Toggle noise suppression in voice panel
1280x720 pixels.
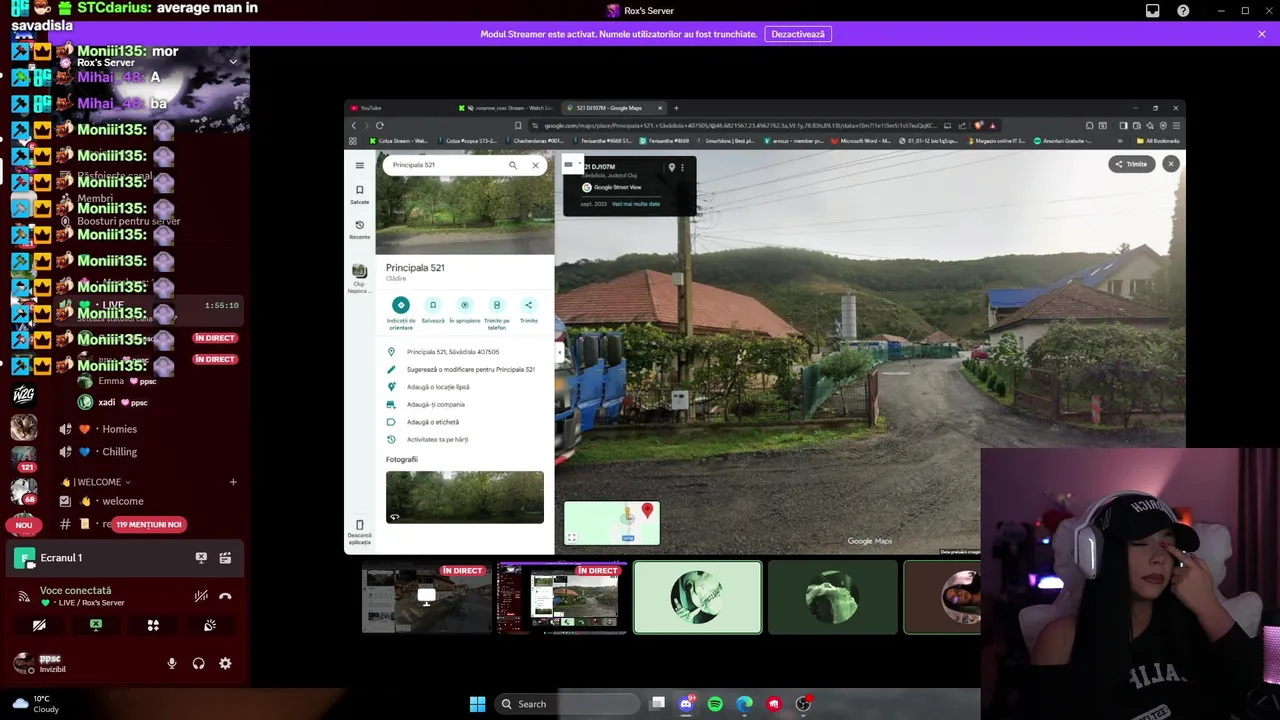(201, 596)
